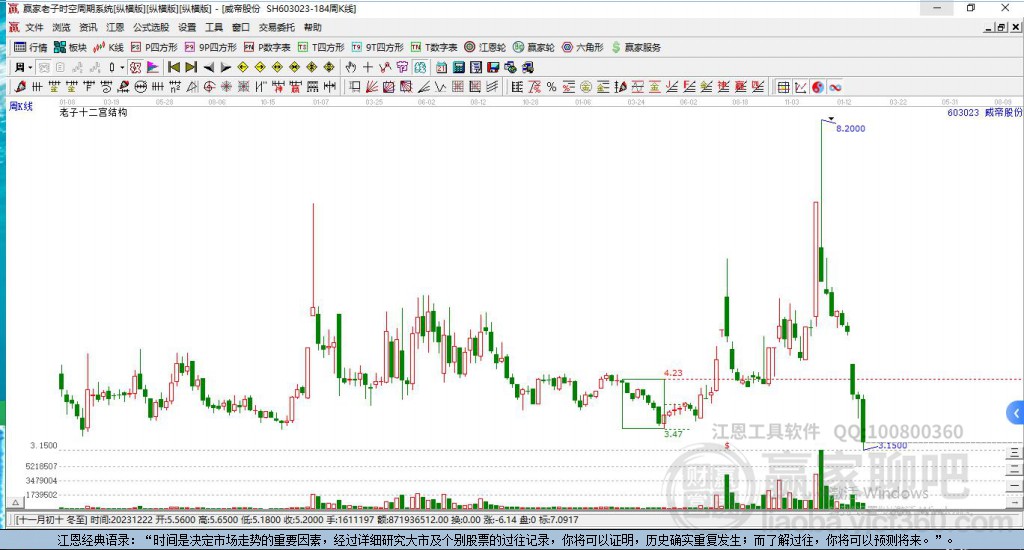This screenshot has height=550, width=1024.
Task: Click the colored triangle chart icon
Action: click(x=153, y=67)
